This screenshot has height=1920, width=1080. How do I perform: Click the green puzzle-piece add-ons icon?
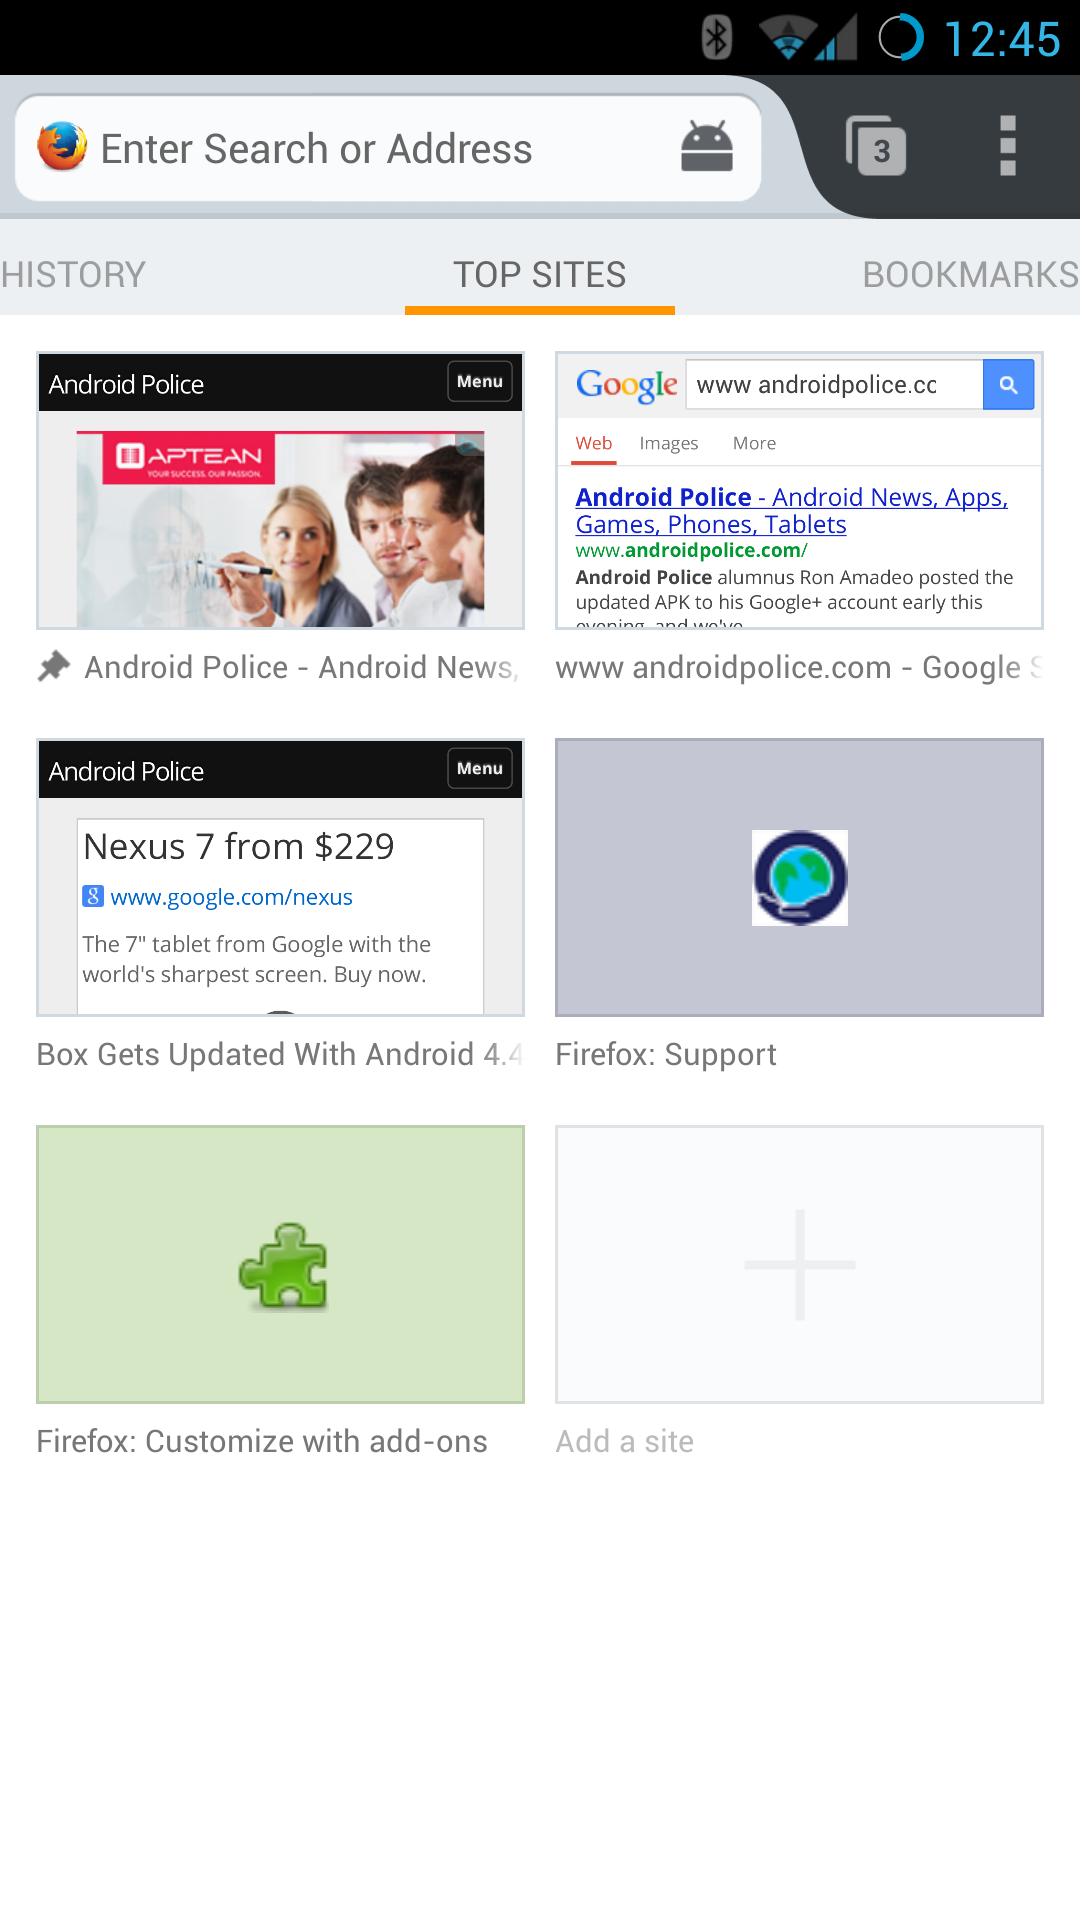[x=283, y=1266]
